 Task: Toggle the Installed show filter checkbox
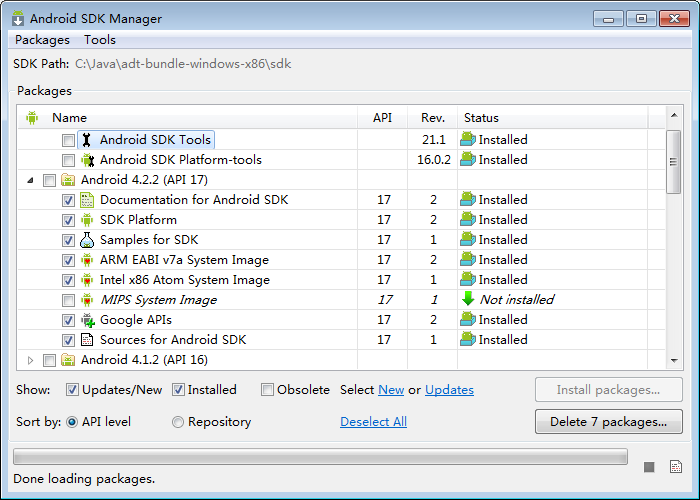click(178, 390)
